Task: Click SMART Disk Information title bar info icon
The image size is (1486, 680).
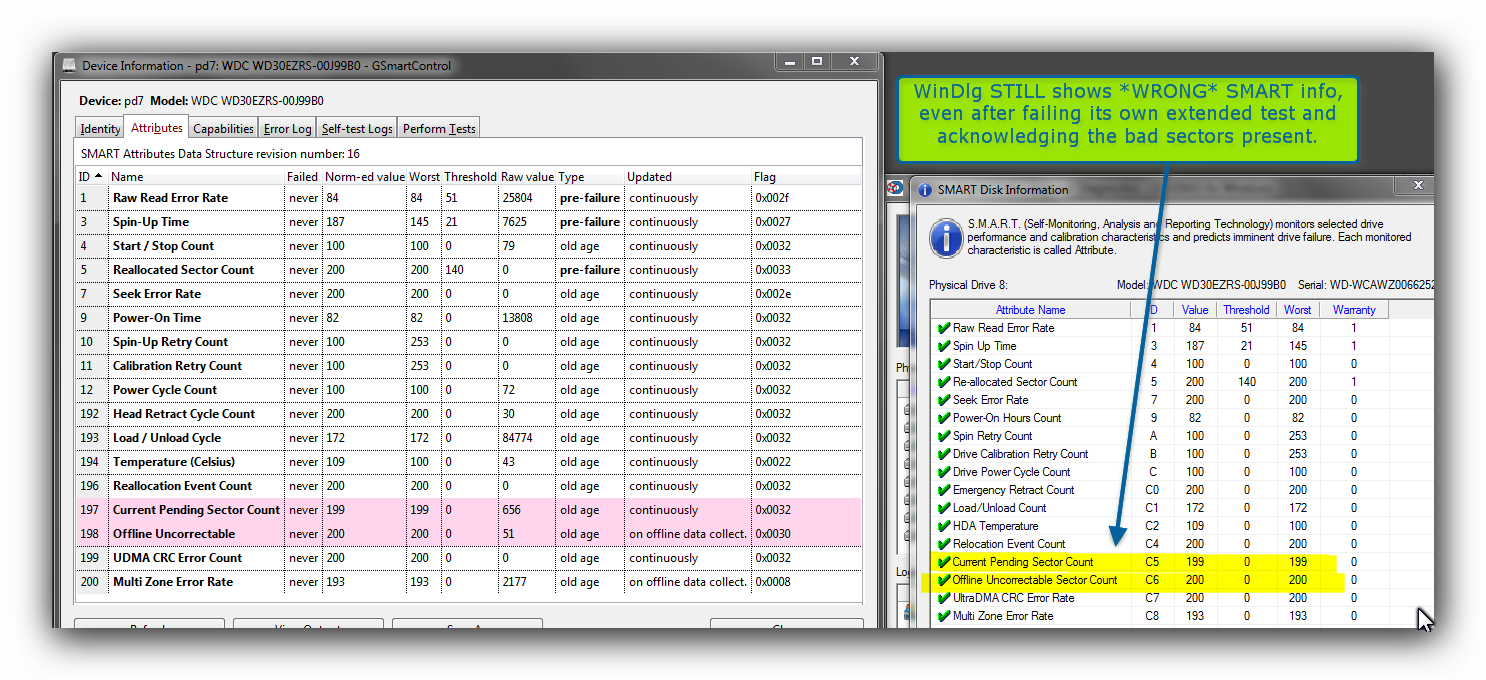Action: (925, 189)
